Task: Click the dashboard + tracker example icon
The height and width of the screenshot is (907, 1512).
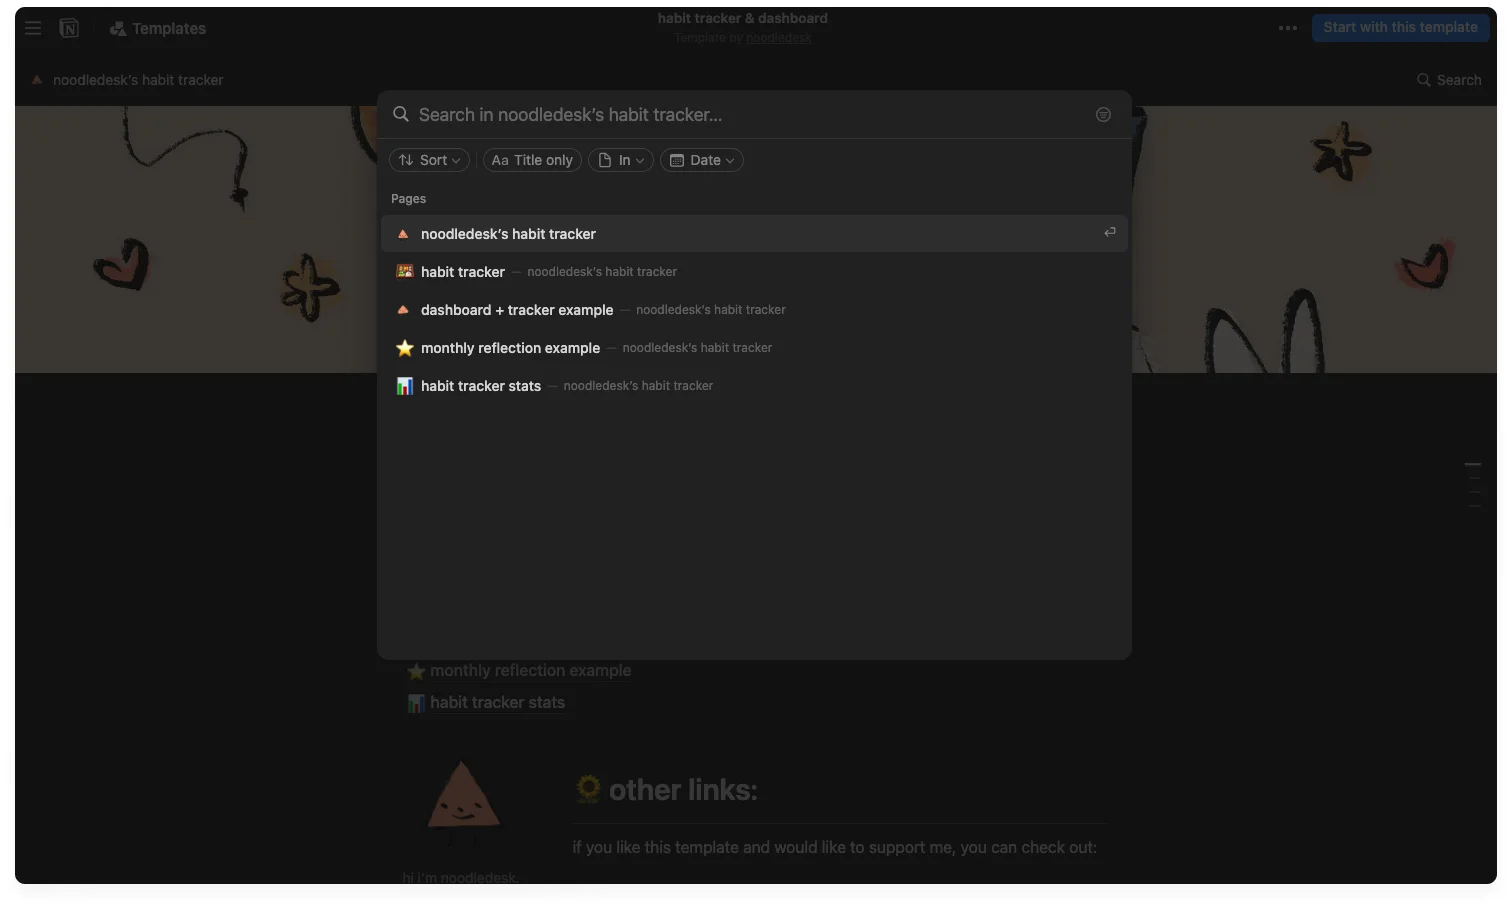Action: [x=404, y=310]
